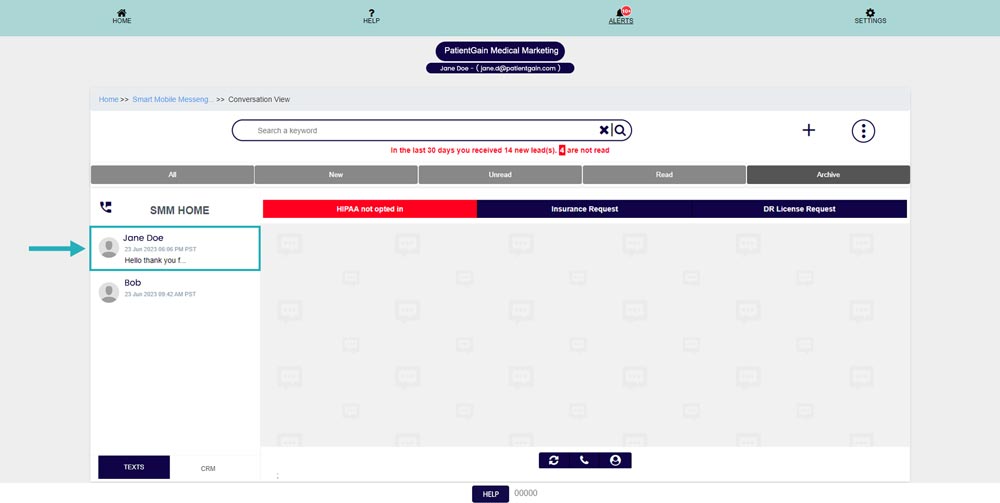Switch to the CRM tab
1000x503 pixels.
tap(208, 468)
